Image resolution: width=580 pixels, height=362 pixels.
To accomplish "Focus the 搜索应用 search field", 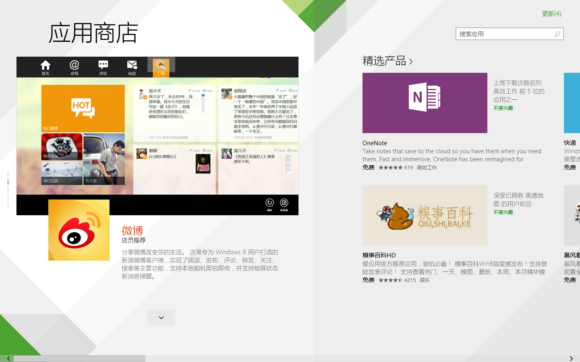I will 509,34.
